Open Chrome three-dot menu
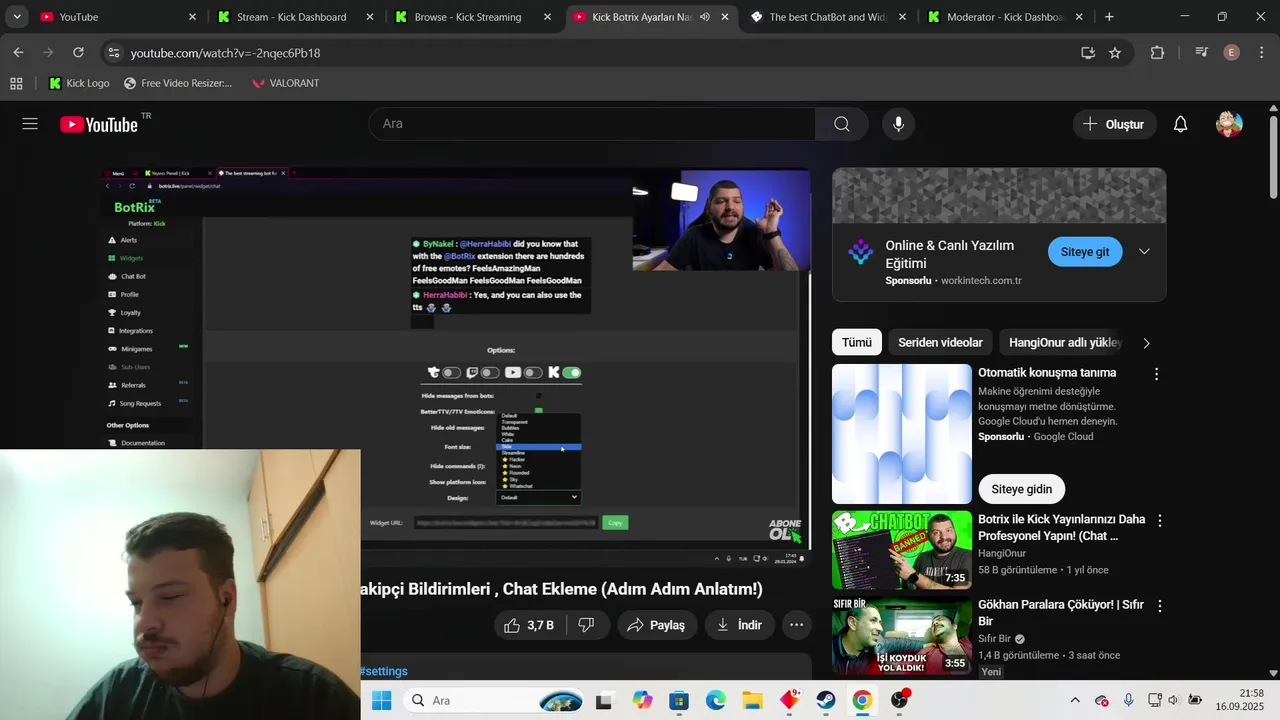The width and height of the screenshot is (1280, 720). pos(1260,53)
